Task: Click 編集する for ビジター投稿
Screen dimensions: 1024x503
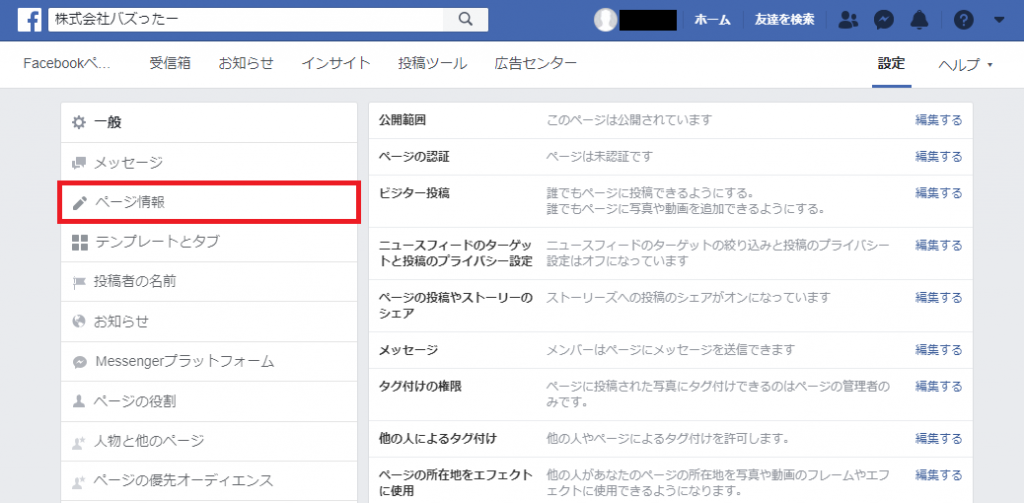Action: pos(938,193)
